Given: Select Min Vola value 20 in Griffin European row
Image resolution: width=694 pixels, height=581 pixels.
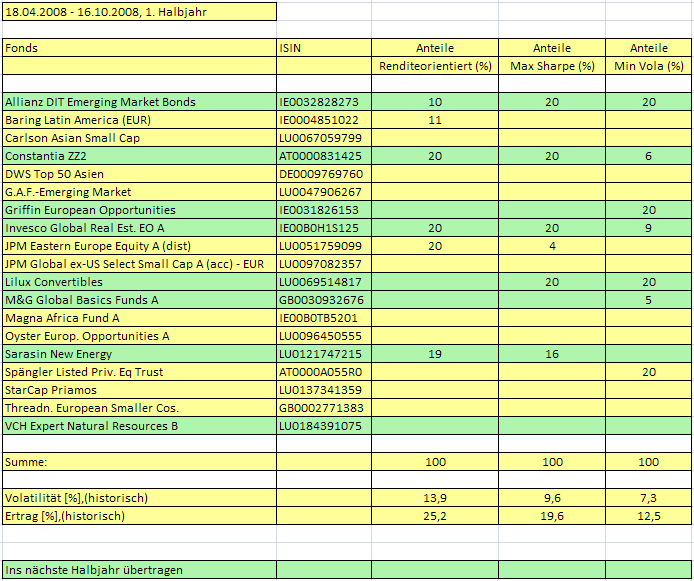Looking at the screenshot, I should 648,210.
